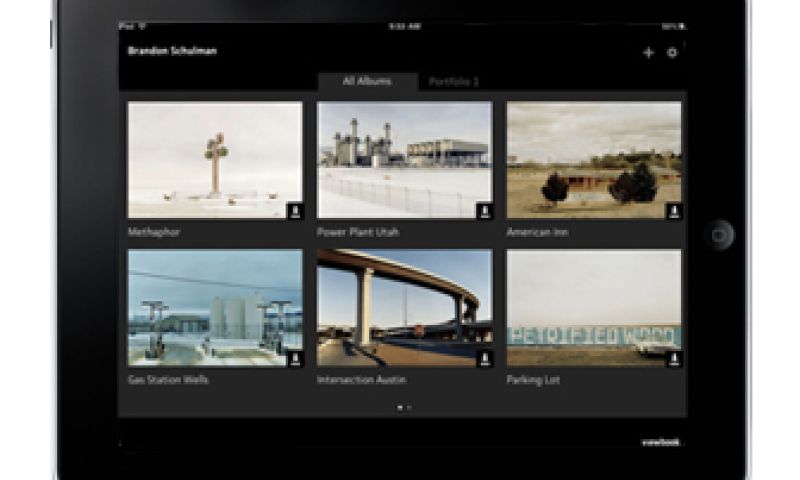Switch to the Portfolio 1 tab
This screenshot has height=480, width=800.
454,82
